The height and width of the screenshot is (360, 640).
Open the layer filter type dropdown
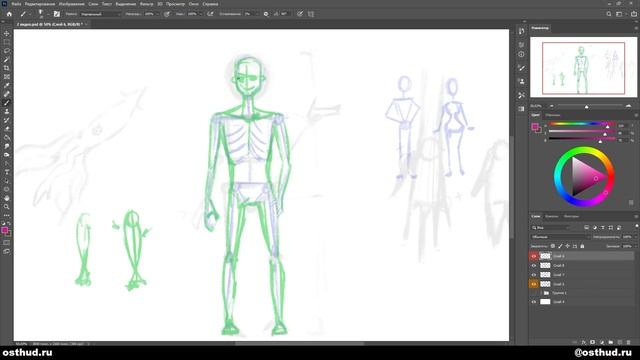(549, 228)
